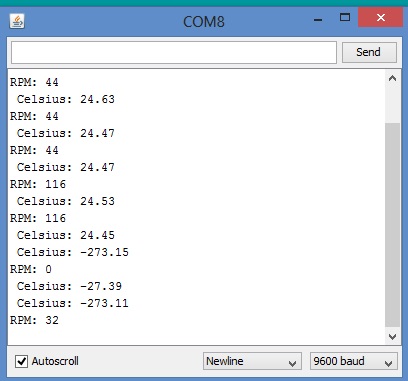
Task: Click the 'Celsius: 24.53' output line
Action: [x=66, y=201]
